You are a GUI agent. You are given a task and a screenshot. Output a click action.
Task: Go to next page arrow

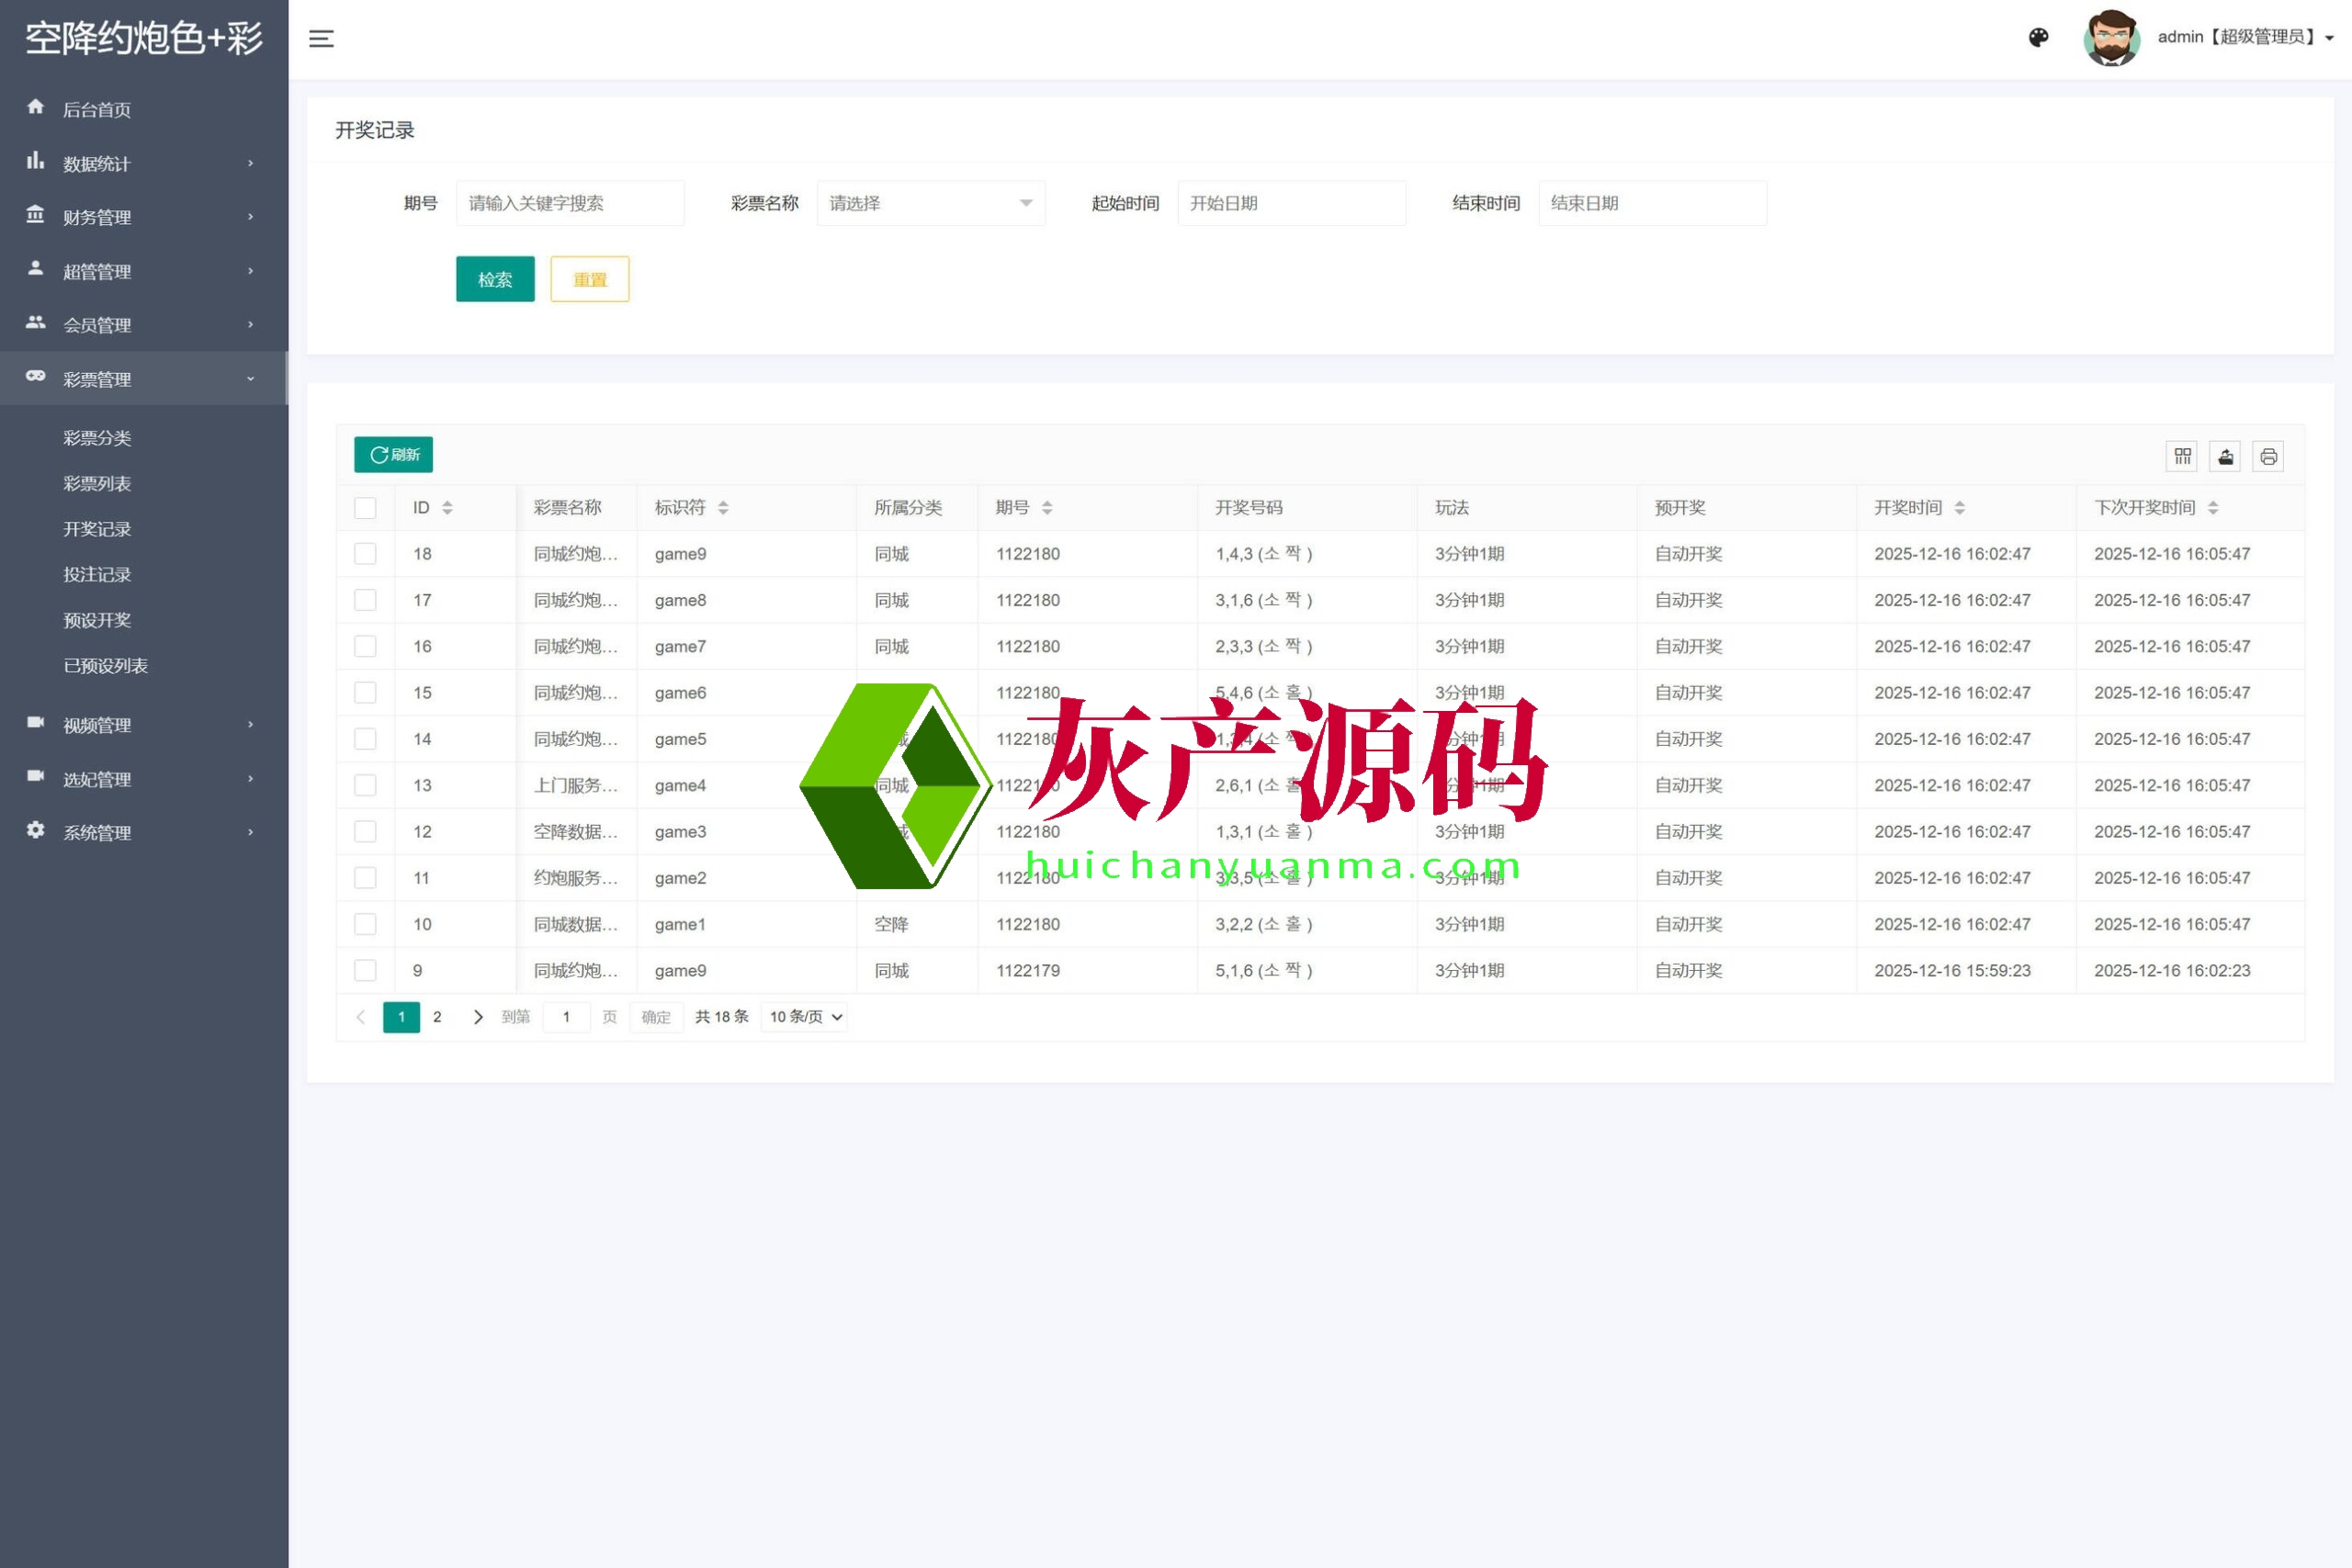point(478,1017)
